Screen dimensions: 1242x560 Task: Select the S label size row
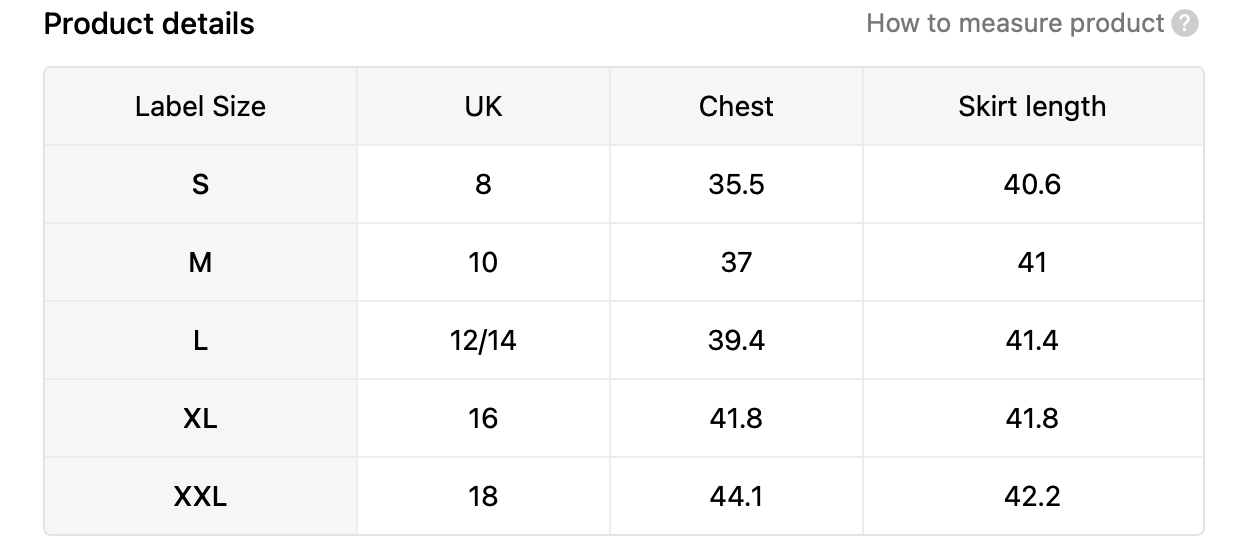[624, 184]
